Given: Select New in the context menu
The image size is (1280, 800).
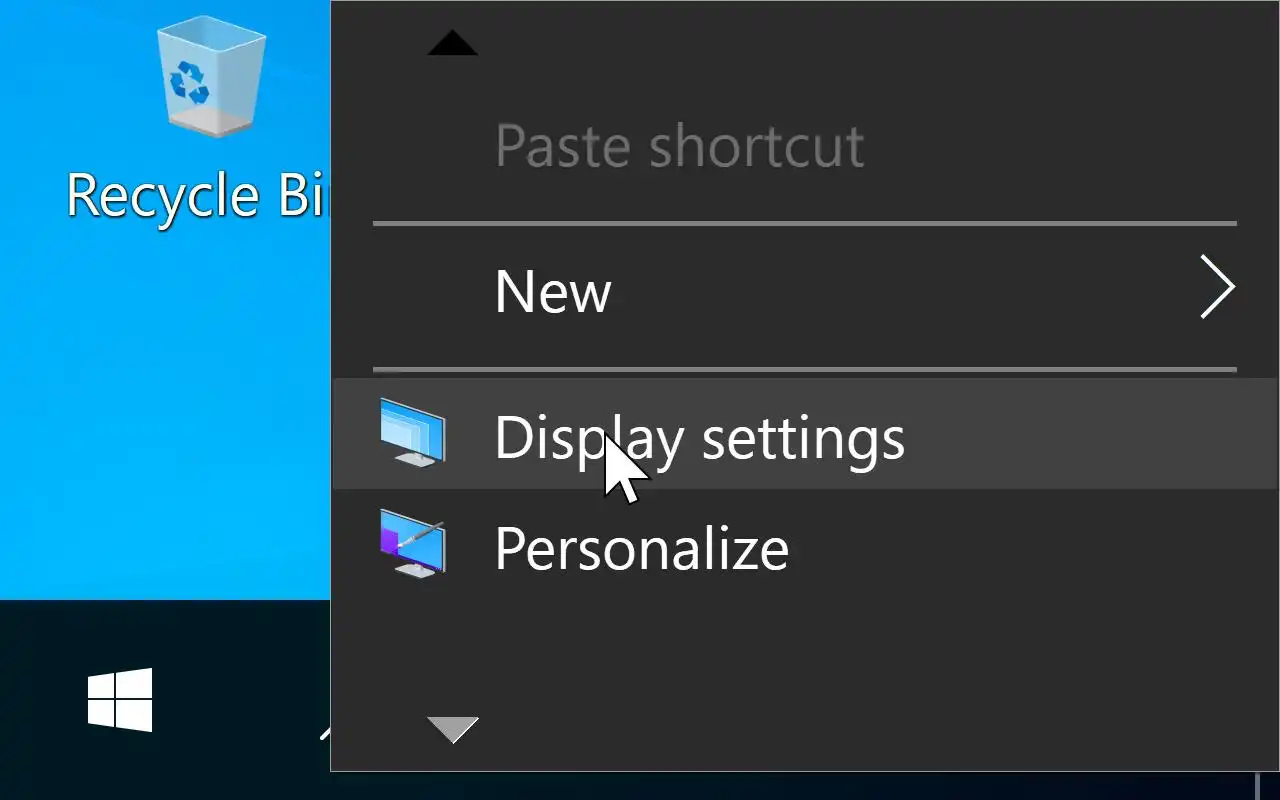Looking at the screenshot, I should 553,291.
